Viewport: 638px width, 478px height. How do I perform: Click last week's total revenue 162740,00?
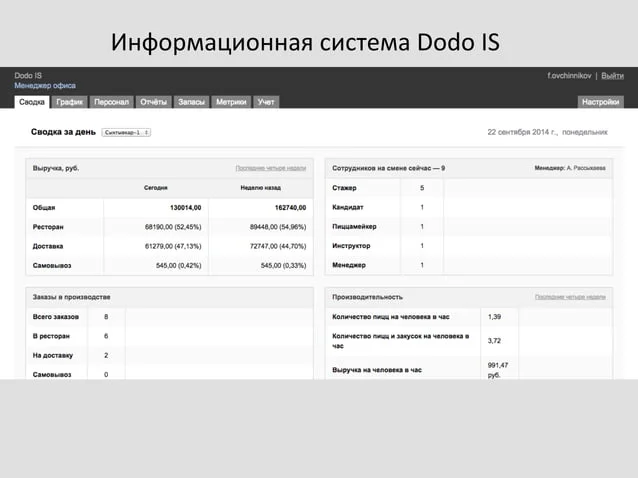291,207
